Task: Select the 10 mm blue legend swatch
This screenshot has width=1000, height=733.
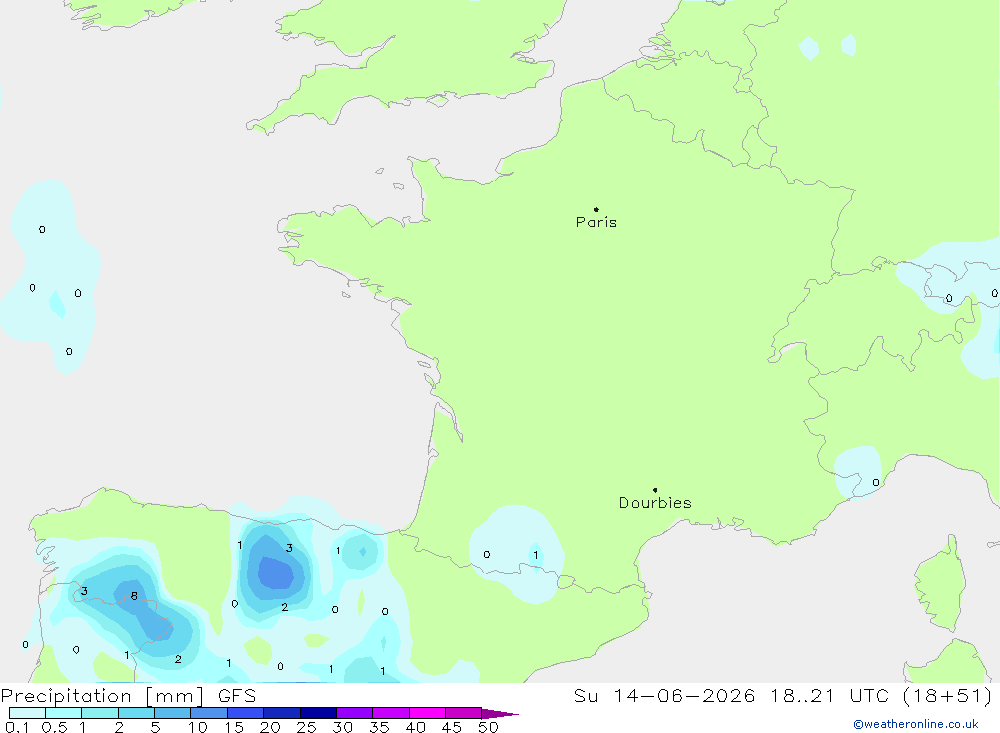Action: click(x=209, y=713)
